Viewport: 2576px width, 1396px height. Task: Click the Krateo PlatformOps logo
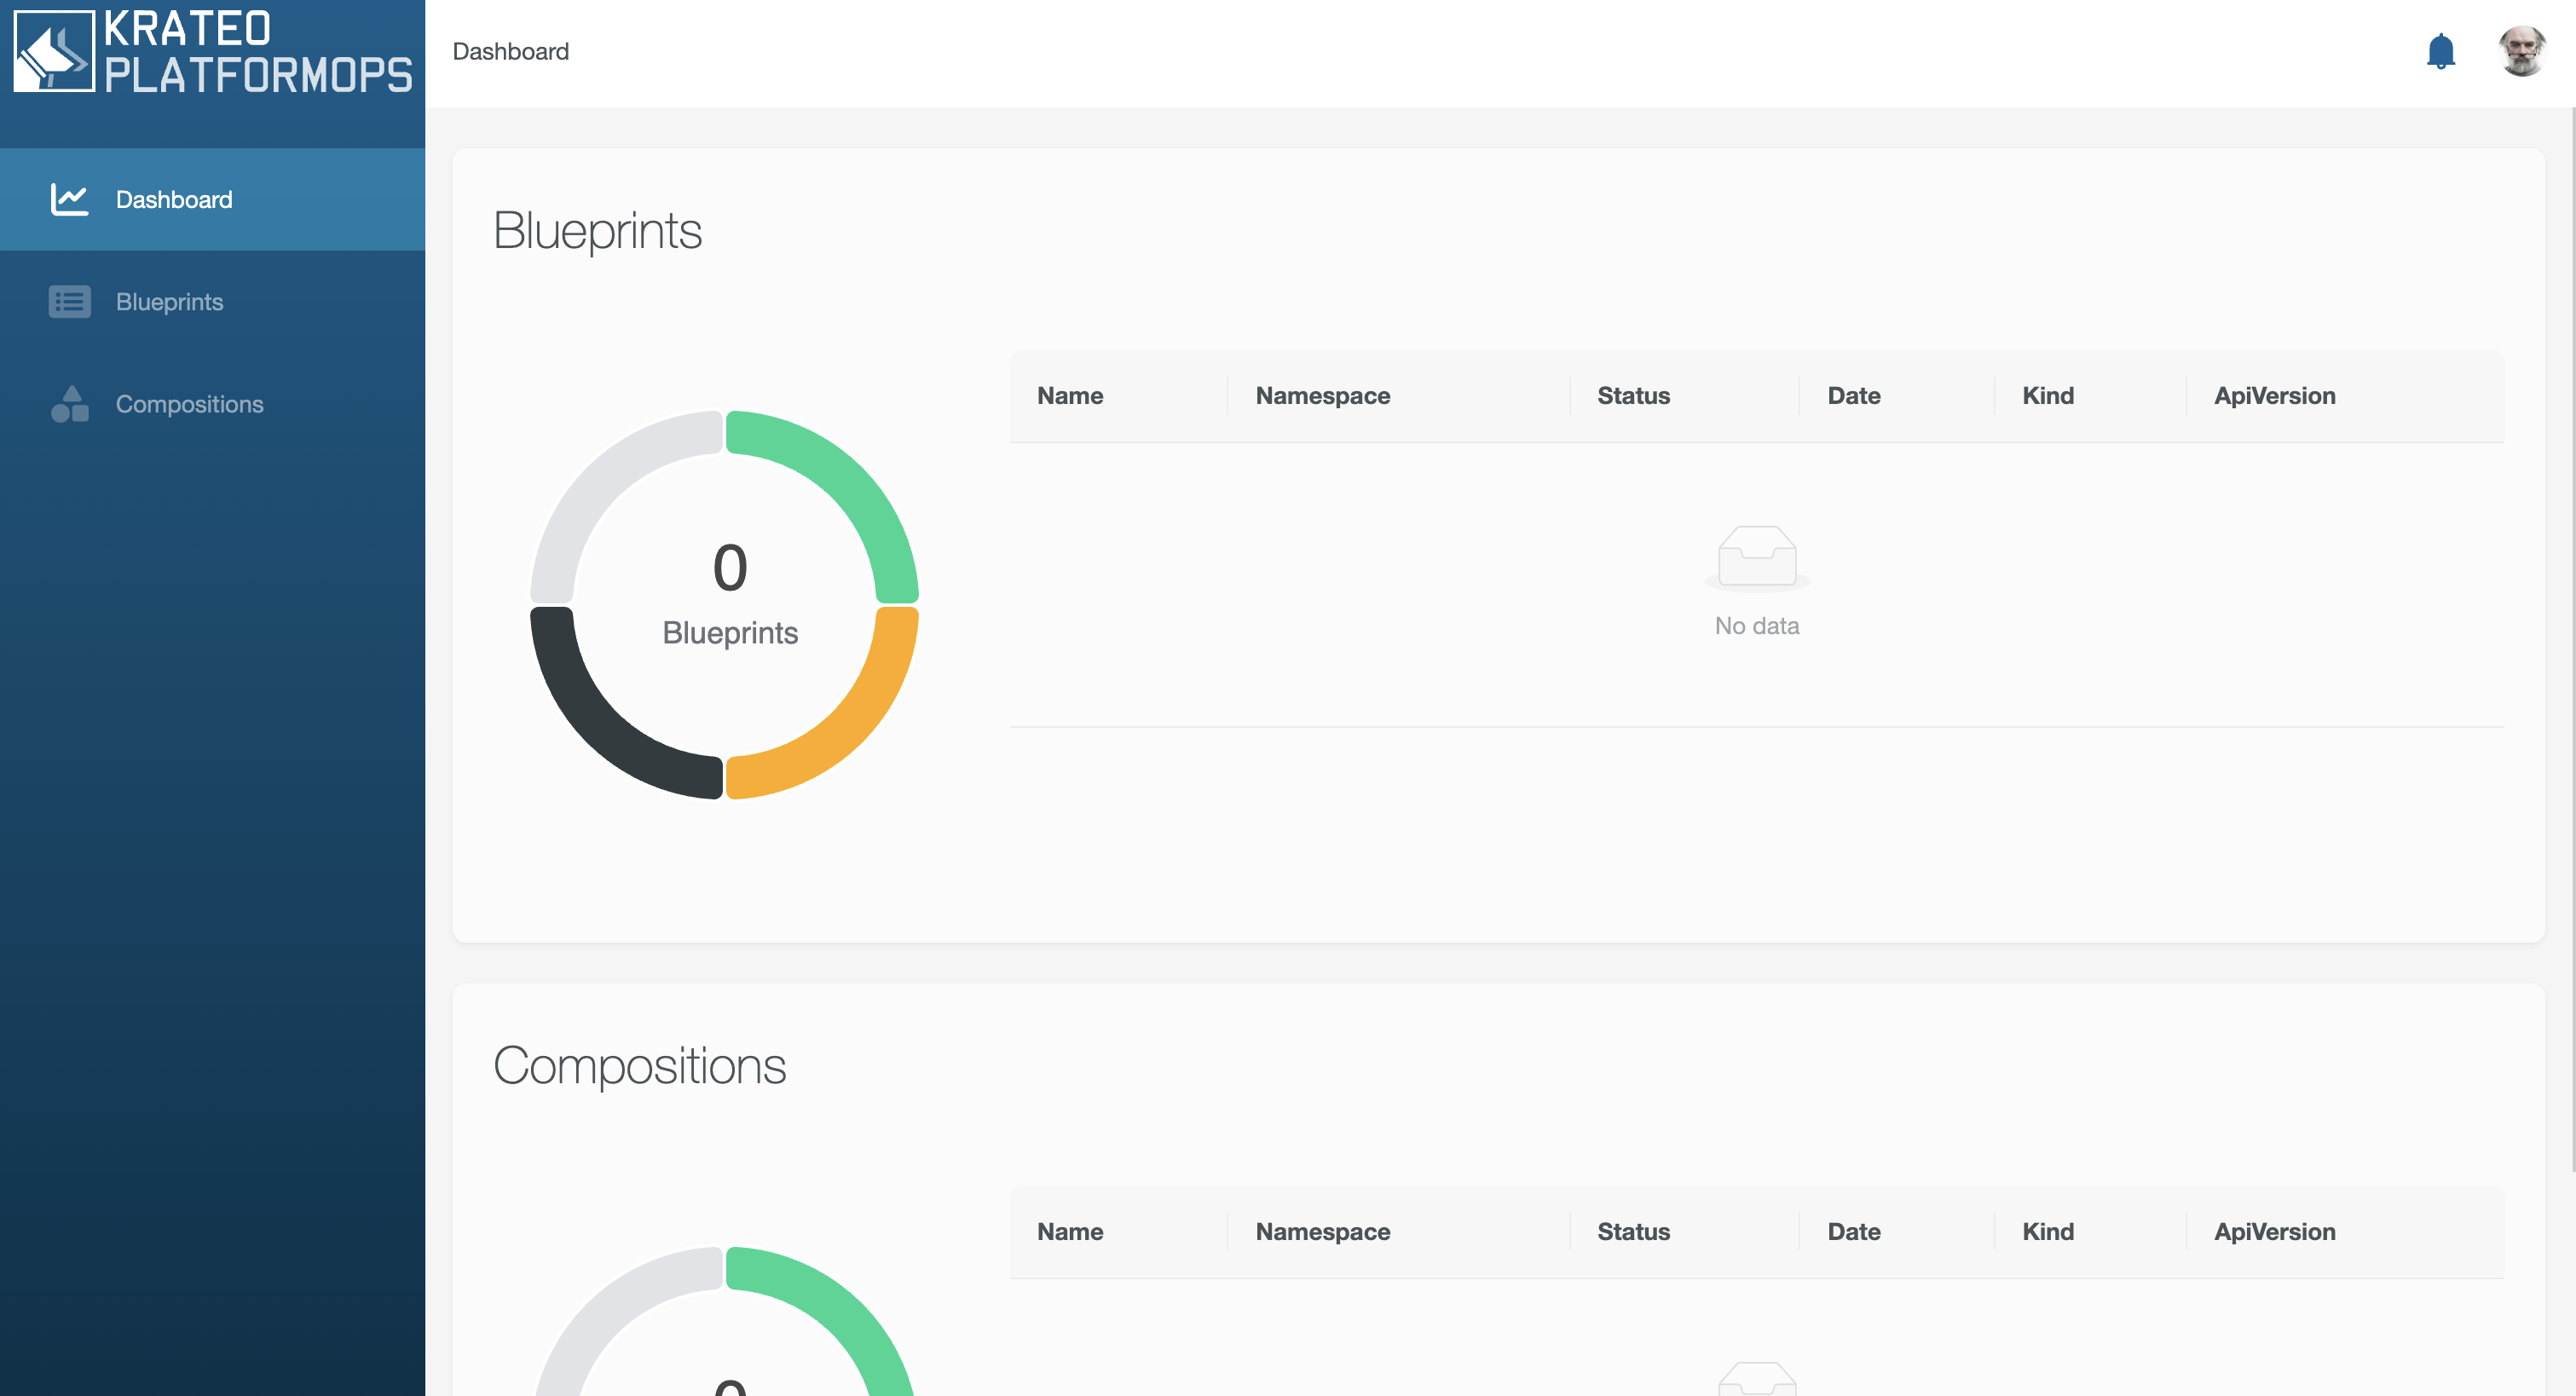pyautogui.click(x=212, y=52)
